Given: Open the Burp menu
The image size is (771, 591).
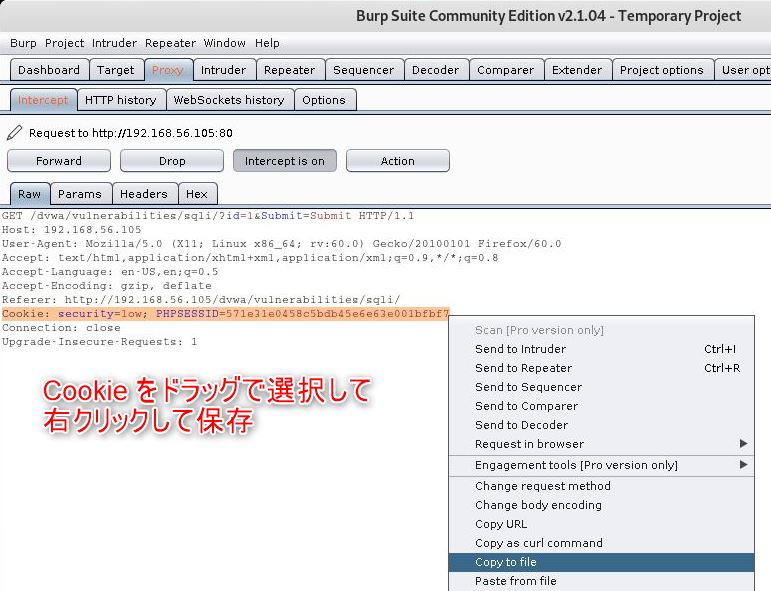Looking at the screenshot, I should [23, 43].
